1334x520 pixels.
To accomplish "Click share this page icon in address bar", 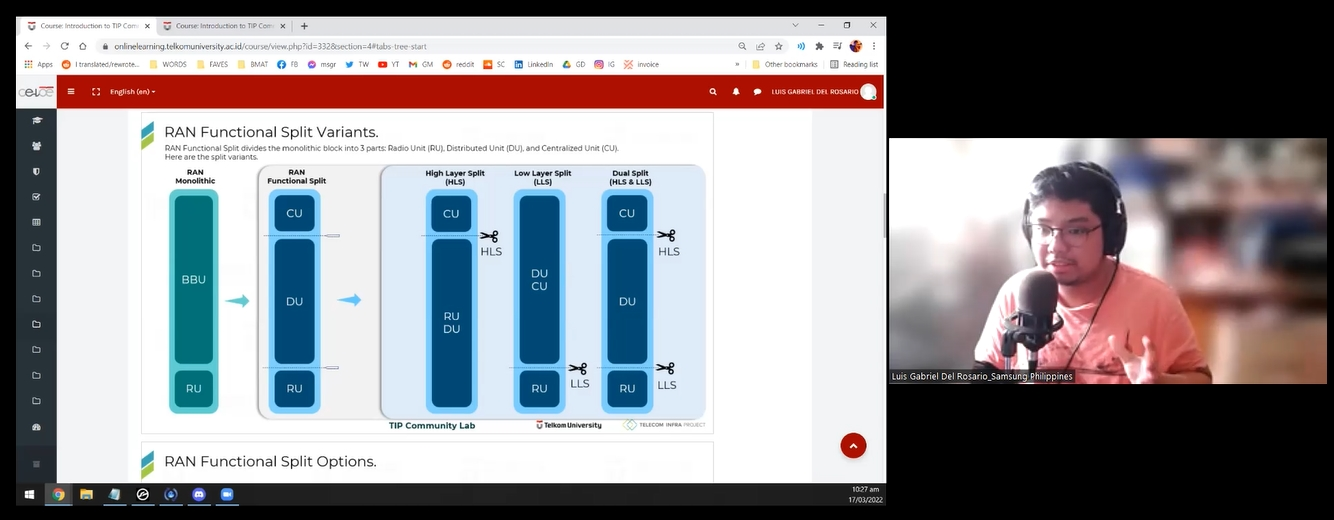I will [x=760, y=46].
